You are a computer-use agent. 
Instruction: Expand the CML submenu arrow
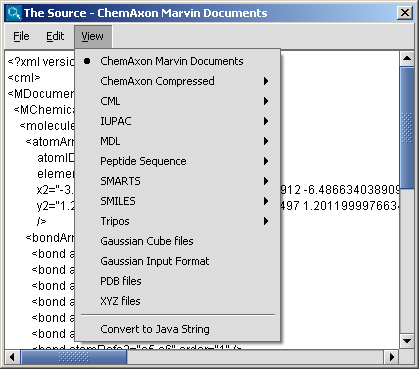[266, 101]
